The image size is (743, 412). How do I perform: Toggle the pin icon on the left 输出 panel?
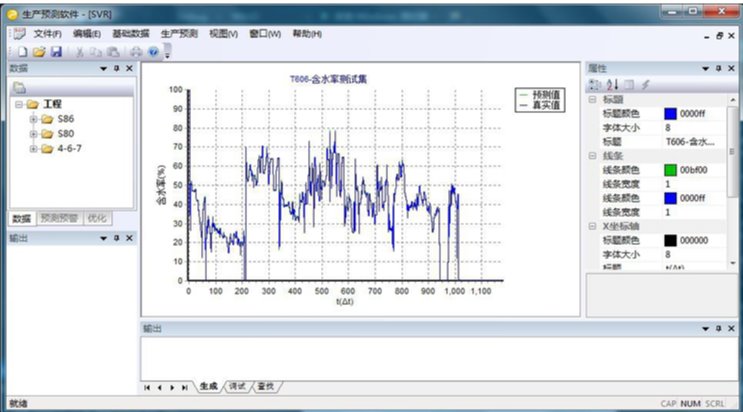pyautogui.click(x=115, y=238)
